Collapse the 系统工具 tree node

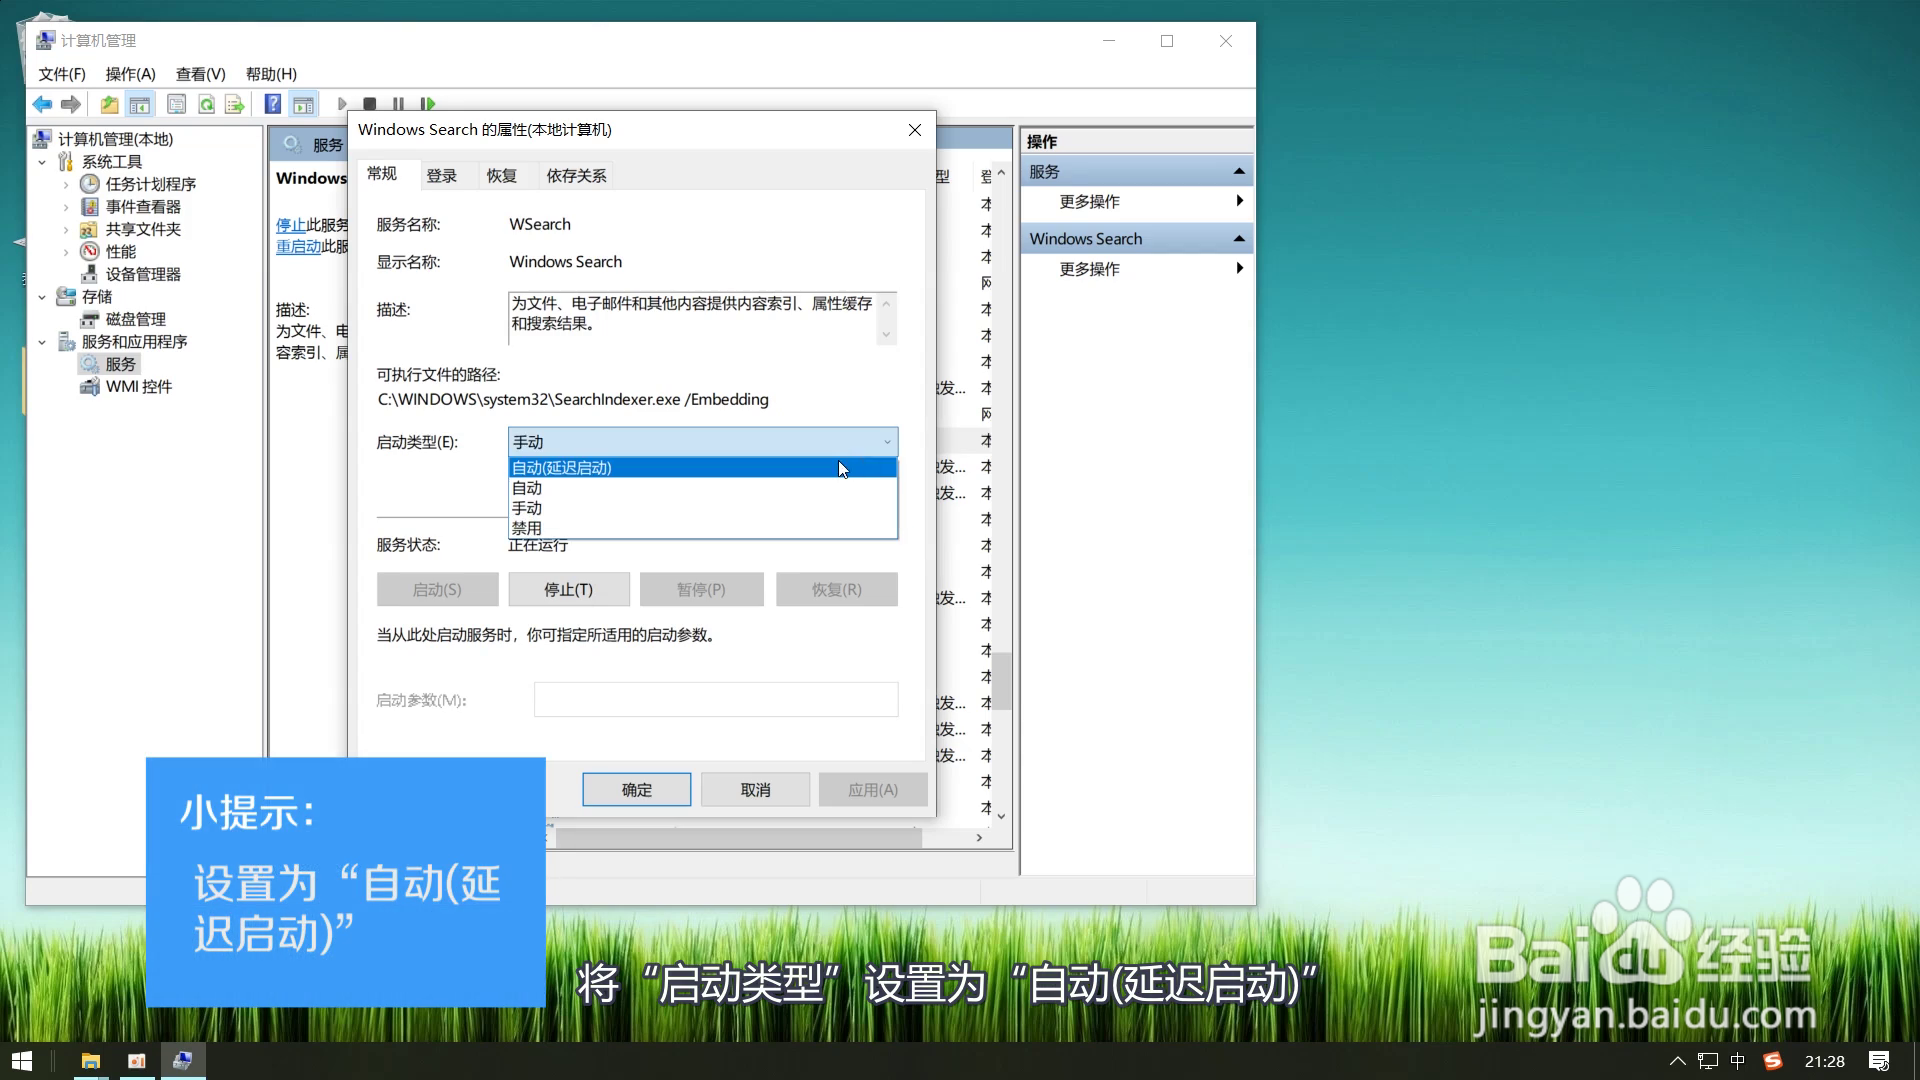coord(42,162)
